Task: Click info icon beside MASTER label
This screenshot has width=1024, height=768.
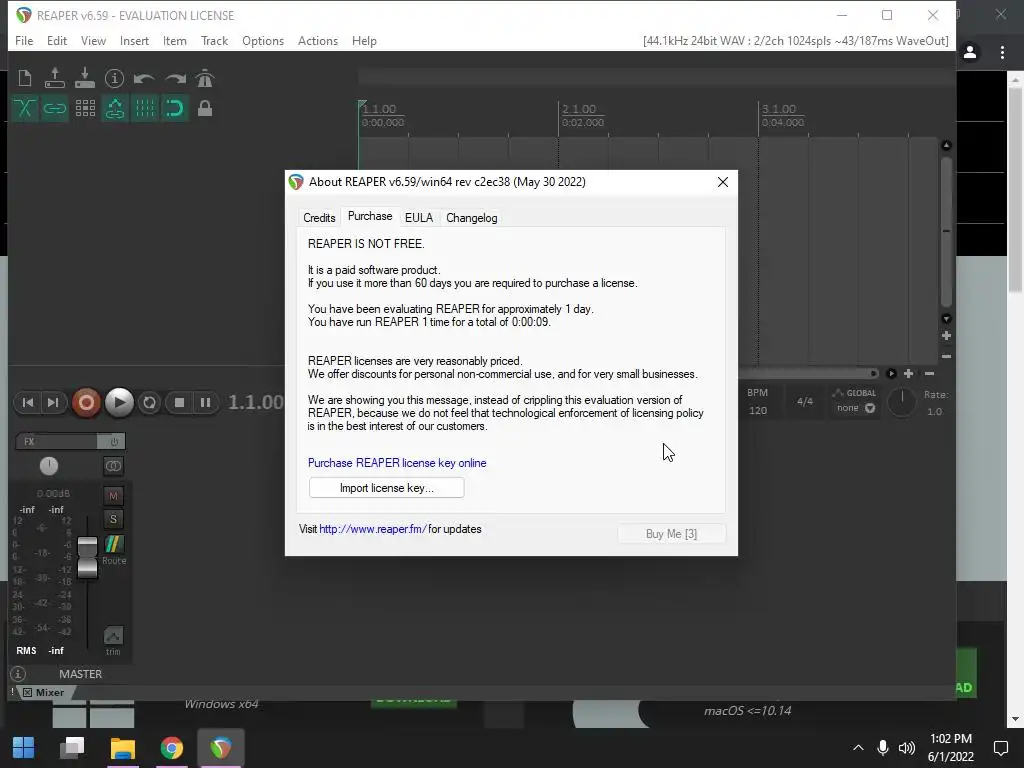Action: 18,674
